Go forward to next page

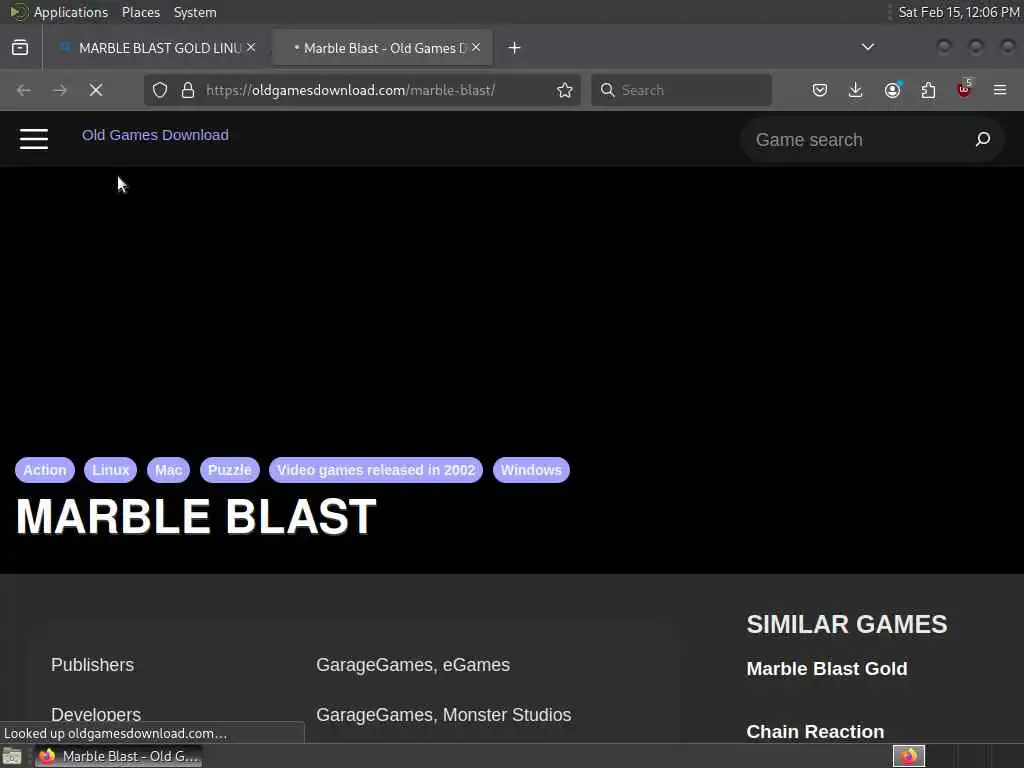point(59,90)
